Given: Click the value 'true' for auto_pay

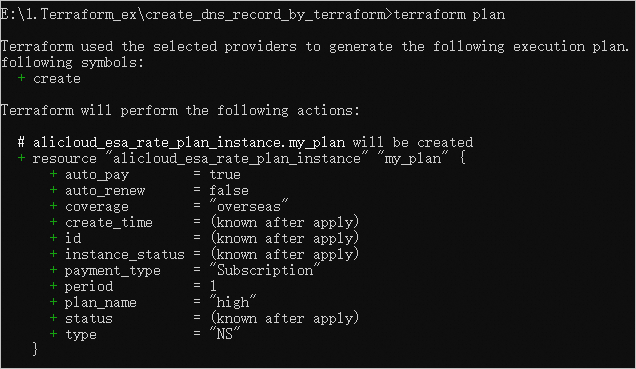Looking at the screenshot, I should point(225,174).
